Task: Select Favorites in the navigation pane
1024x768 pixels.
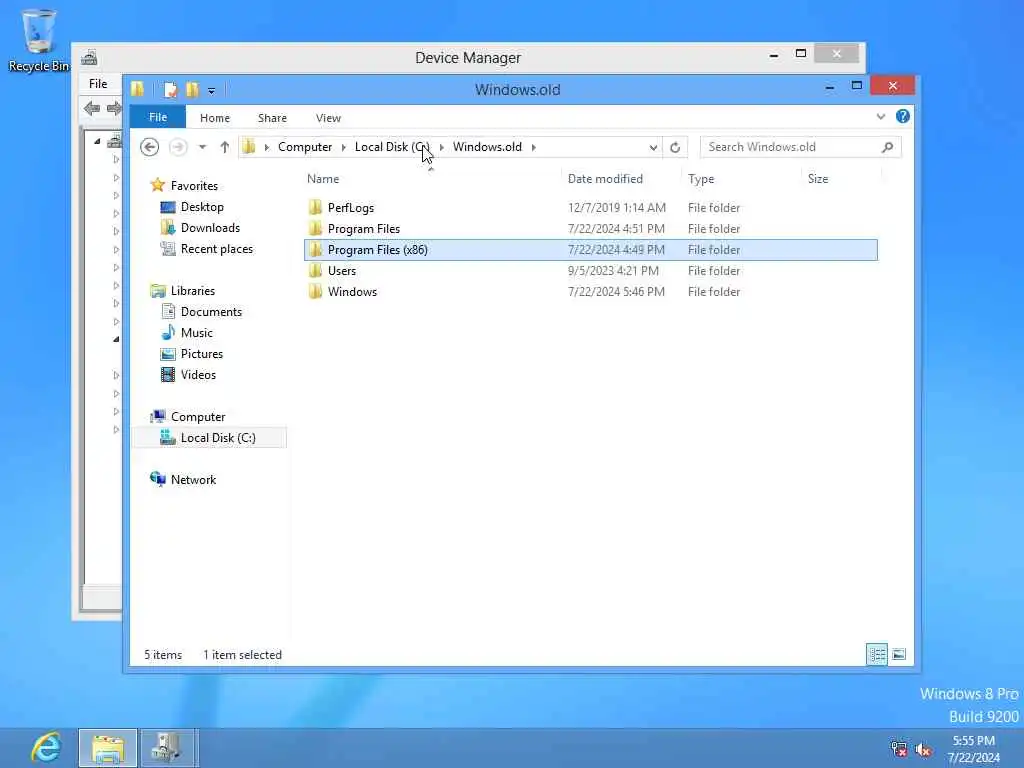Action: point(194,186)
